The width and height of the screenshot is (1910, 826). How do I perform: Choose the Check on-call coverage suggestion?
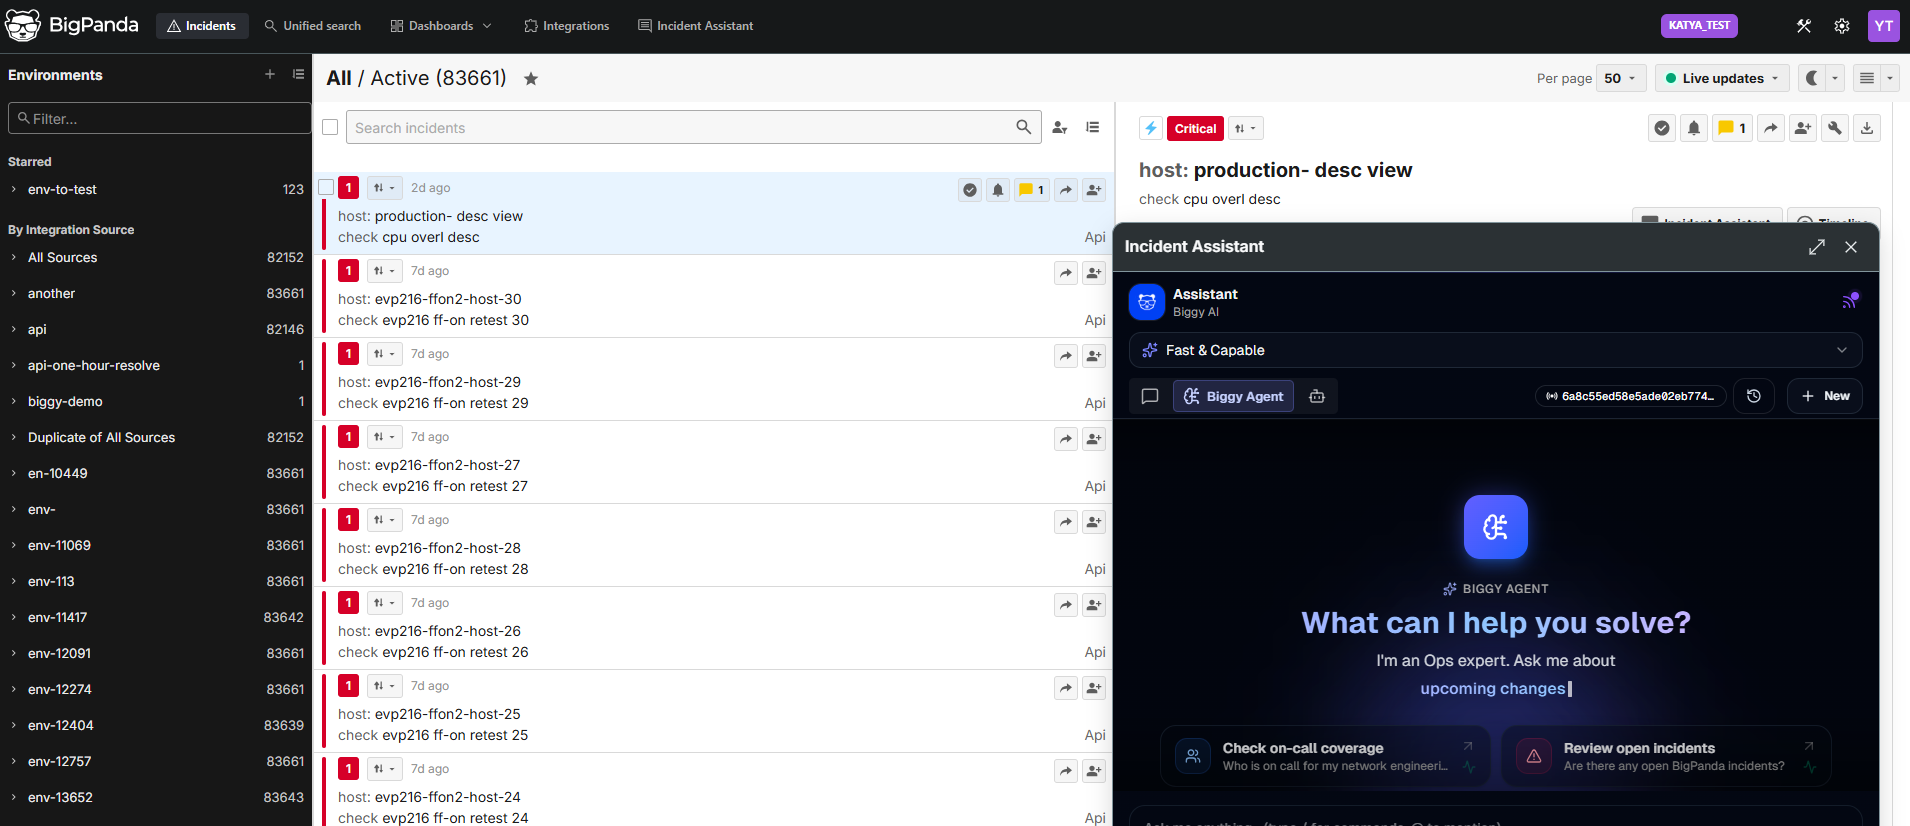1326,756
